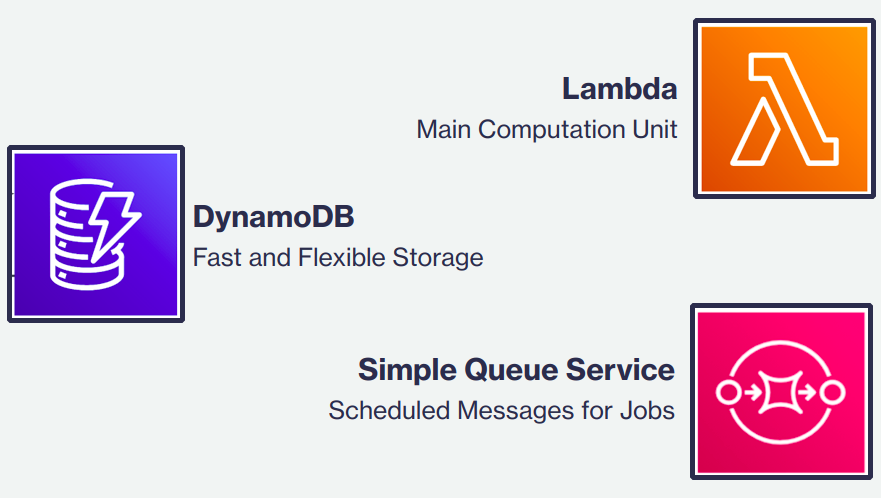Select the purple DynamoDB database icon
The width and height of the screenshot is (881, 498).
(x=96, y=234)
